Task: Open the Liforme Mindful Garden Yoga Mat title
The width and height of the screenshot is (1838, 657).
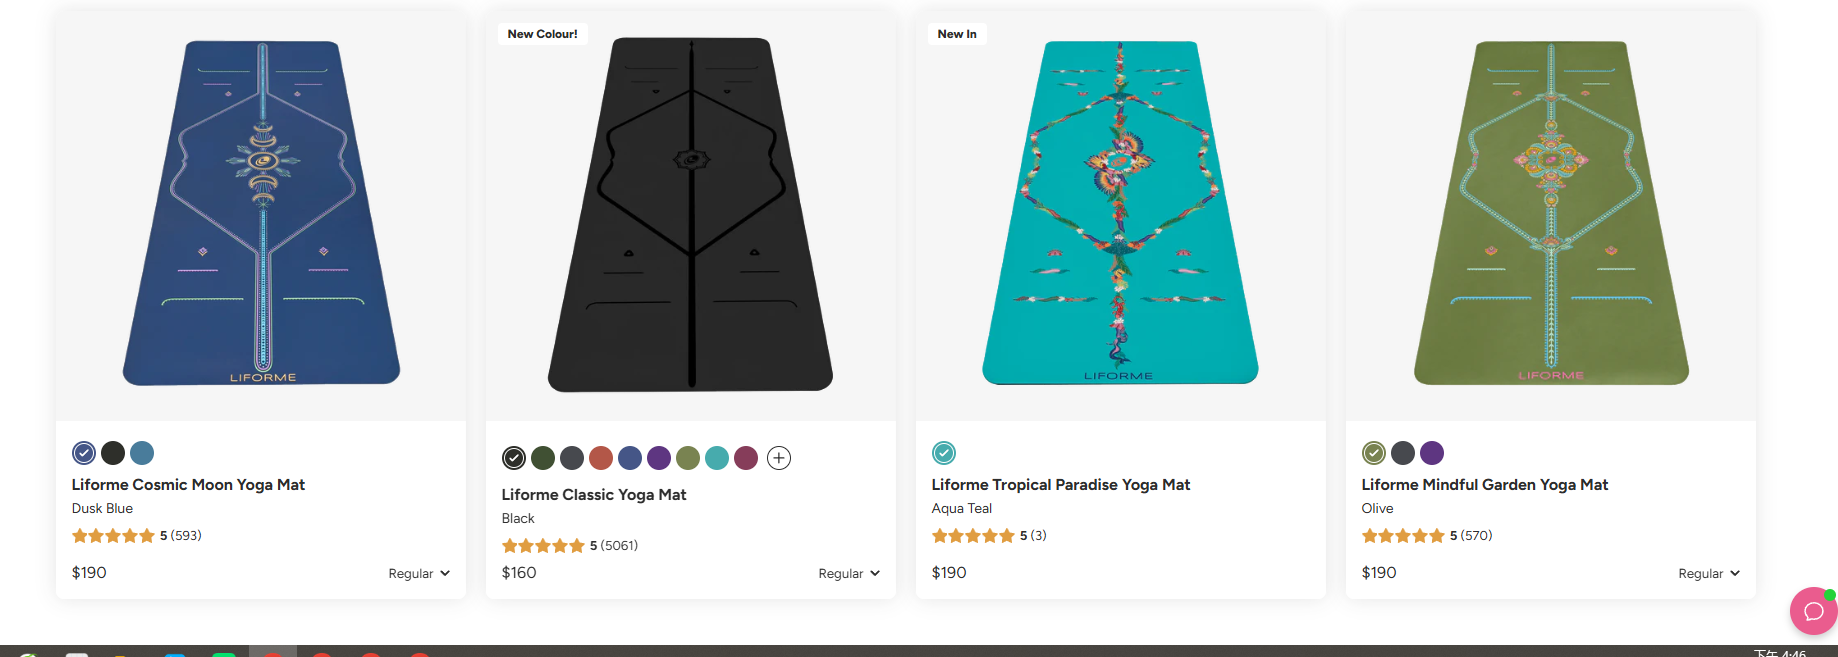Action: pos(1485,485)
